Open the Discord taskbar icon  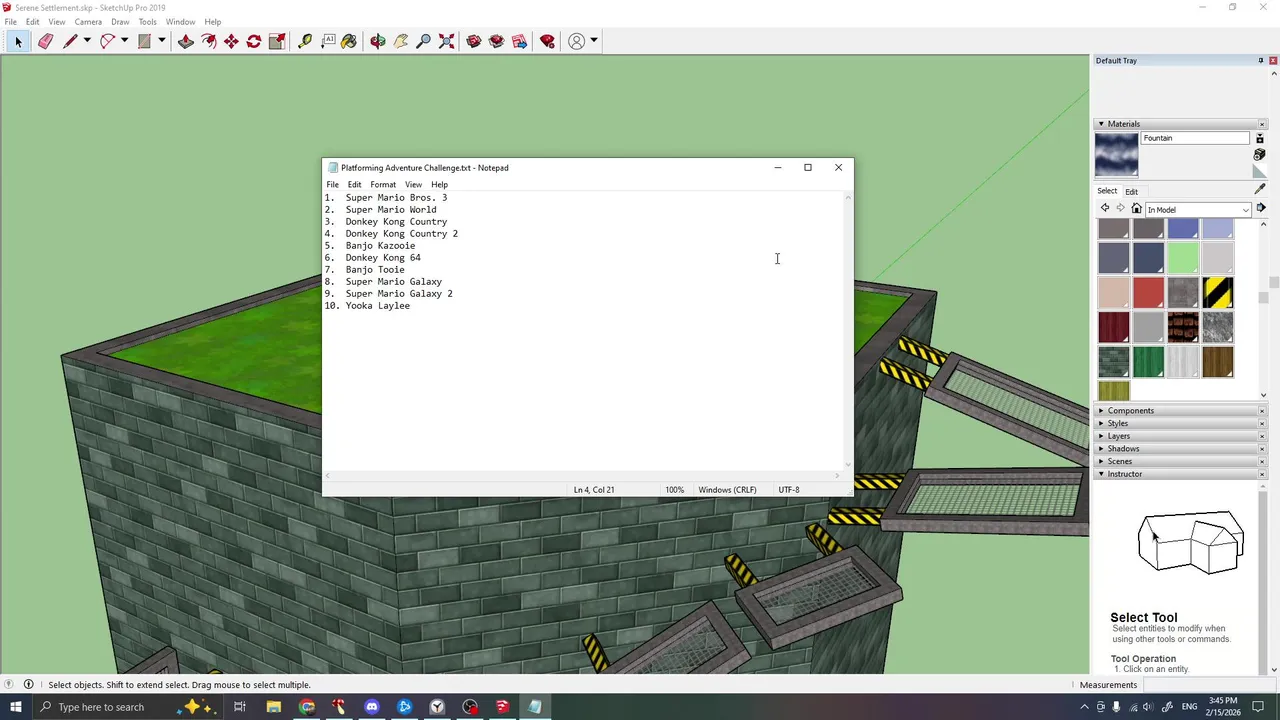(372, 707)
